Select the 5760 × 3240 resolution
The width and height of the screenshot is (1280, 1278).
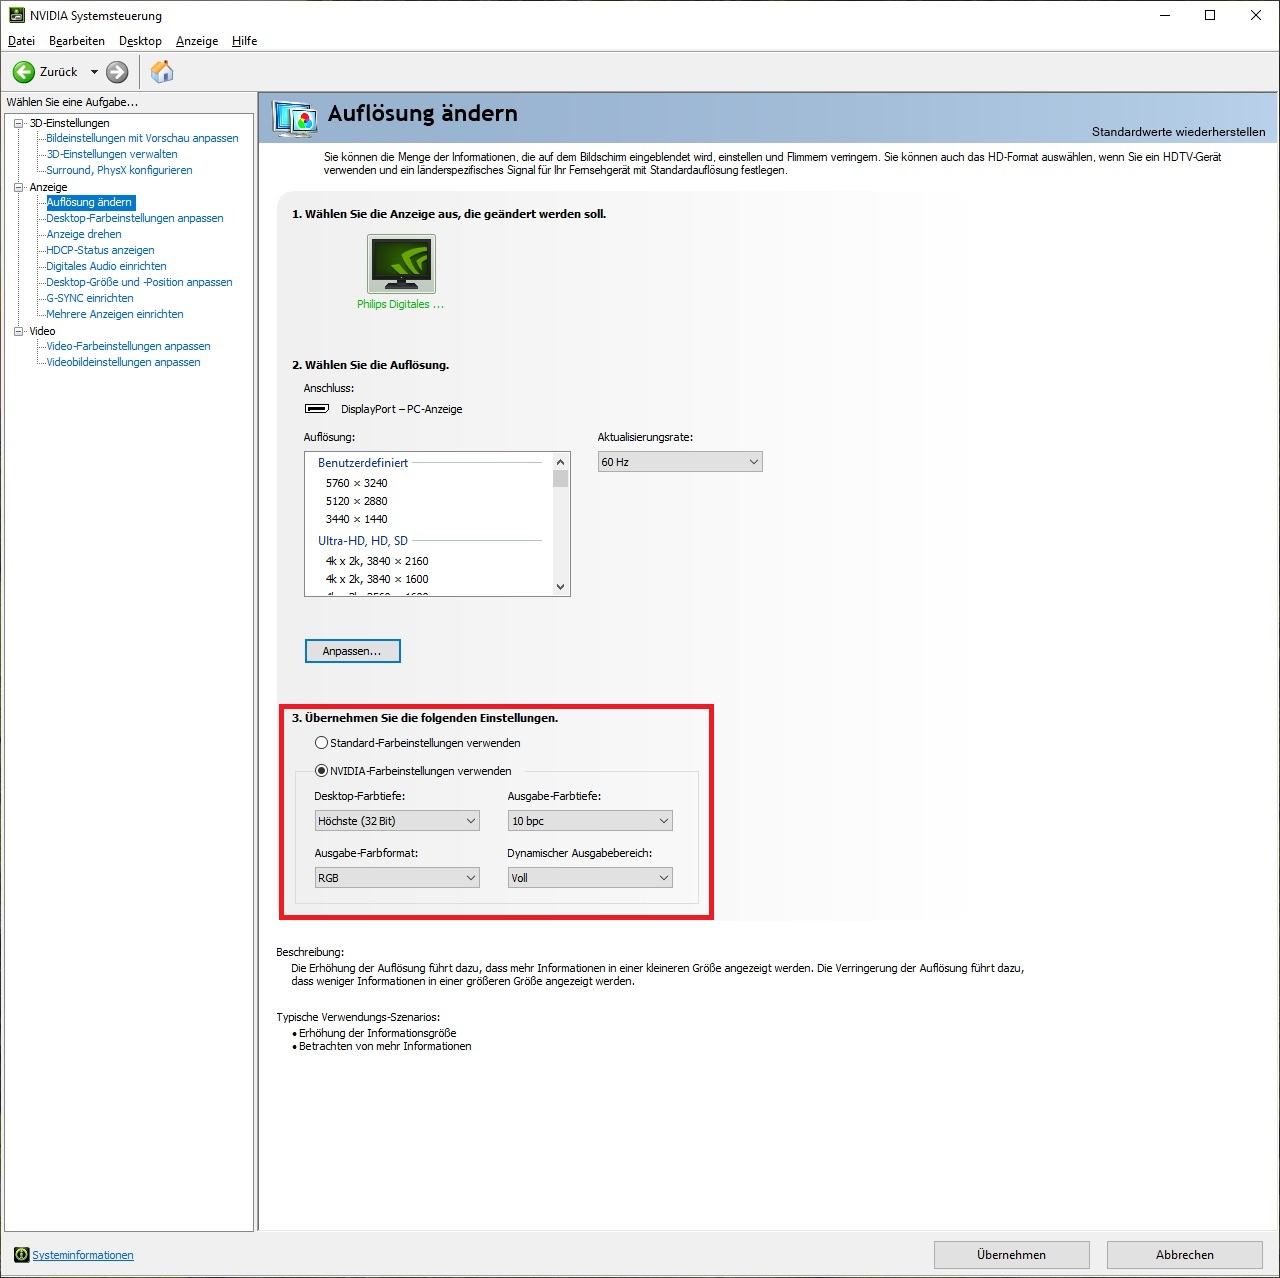(x=356, y=483)
